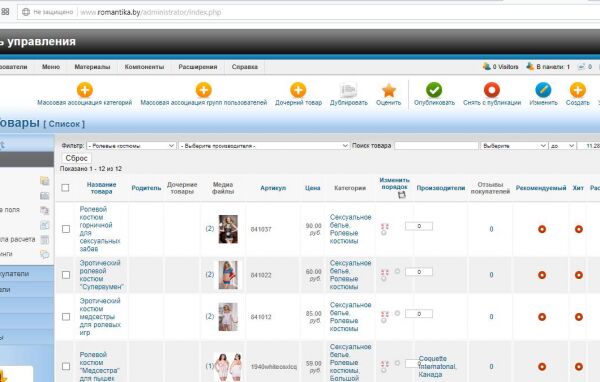Toggle Рекомендуемый status for article 841022

click(542, 275)
